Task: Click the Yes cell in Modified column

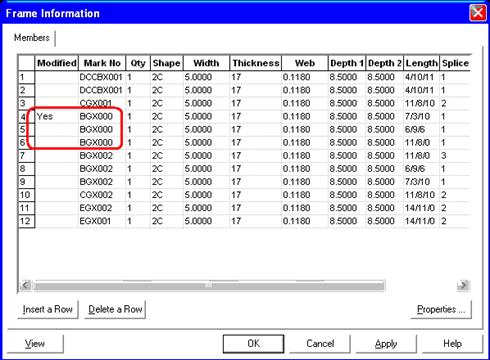Action: click(57, 116)
